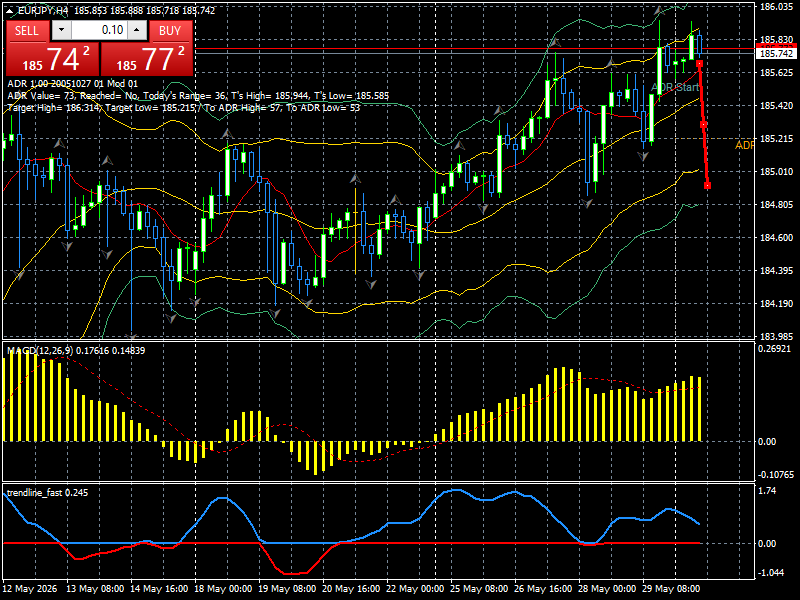Select the top handle of the red trendline

(699, 63)
